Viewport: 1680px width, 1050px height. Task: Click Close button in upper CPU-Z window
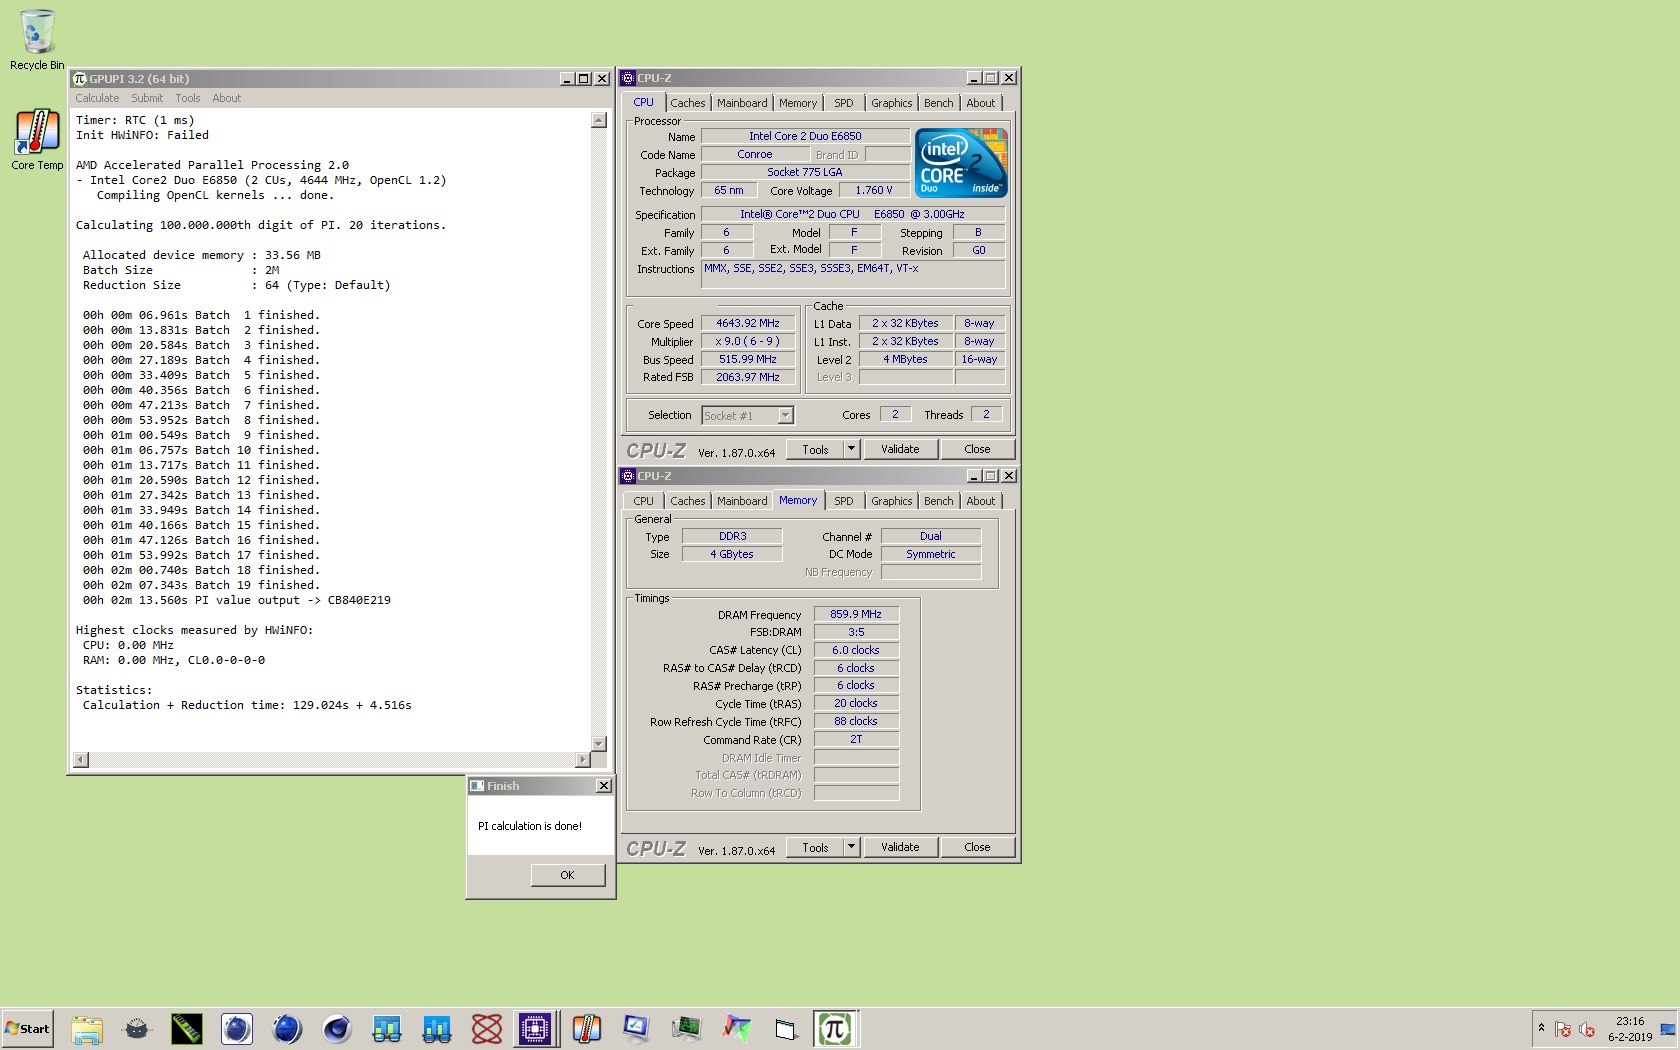(977, 449)
